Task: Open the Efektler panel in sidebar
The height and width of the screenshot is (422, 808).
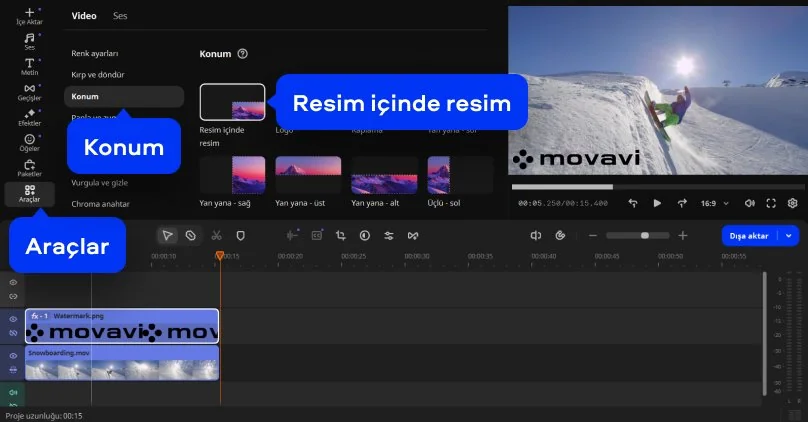Action: 29,115
